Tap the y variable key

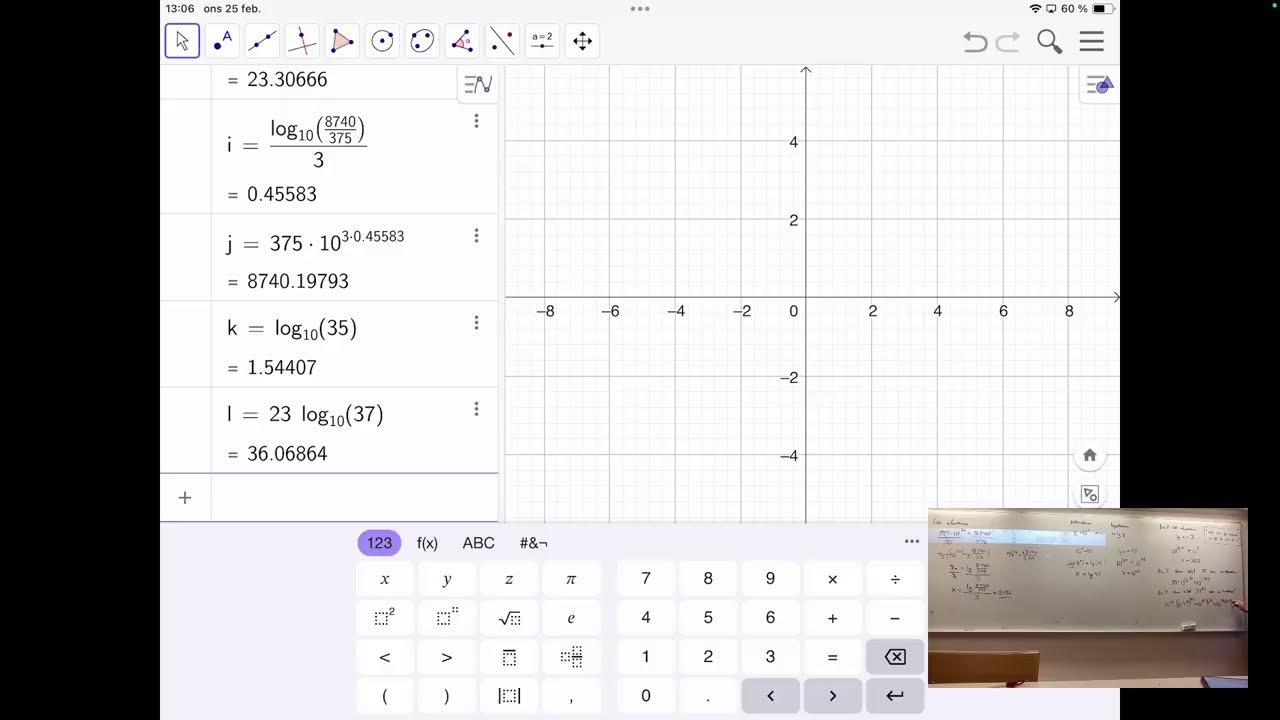[447, 579]
